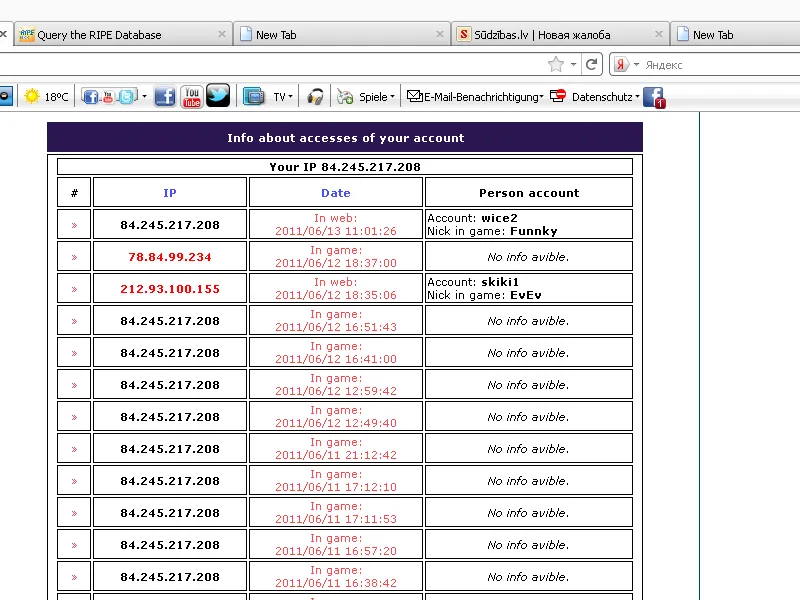Sort table by the IP column header

click(x=170, y=193)
